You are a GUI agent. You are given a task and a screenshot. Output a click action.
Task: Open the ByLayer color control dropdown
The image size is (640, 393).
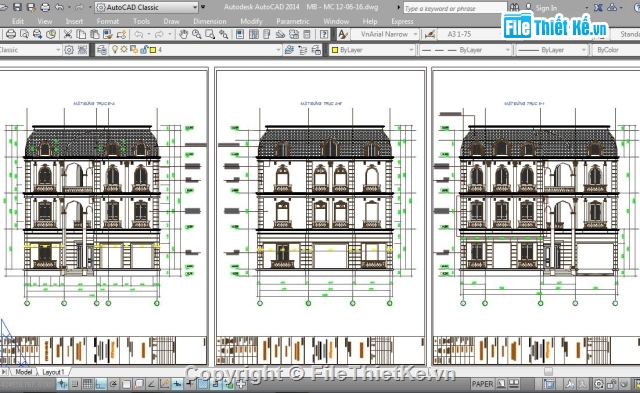[x=372, y=50]
